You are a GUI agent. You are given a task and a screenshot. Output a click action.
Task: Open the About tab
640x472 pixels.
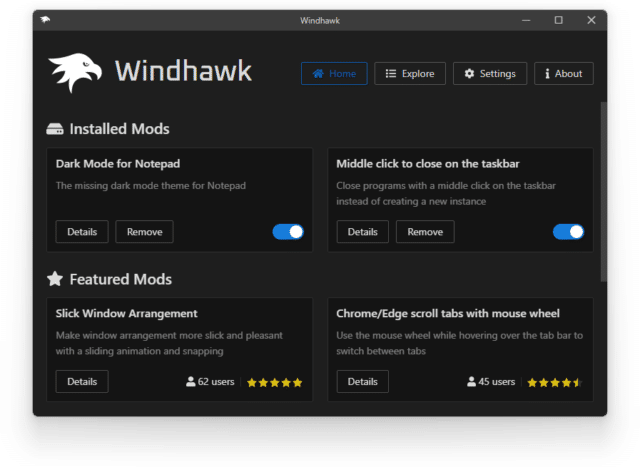click(x=564, y=73)
